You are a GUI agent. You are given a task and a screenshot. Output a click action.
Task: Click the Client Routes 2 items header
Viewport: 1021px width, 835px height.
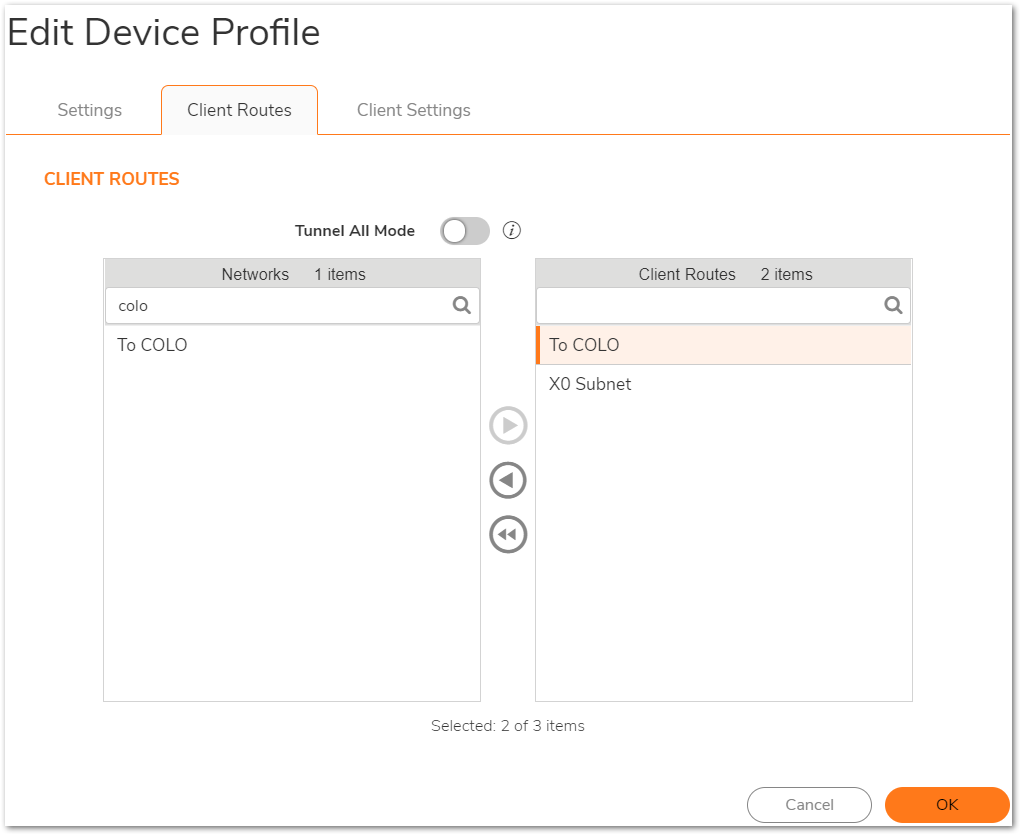723,274
